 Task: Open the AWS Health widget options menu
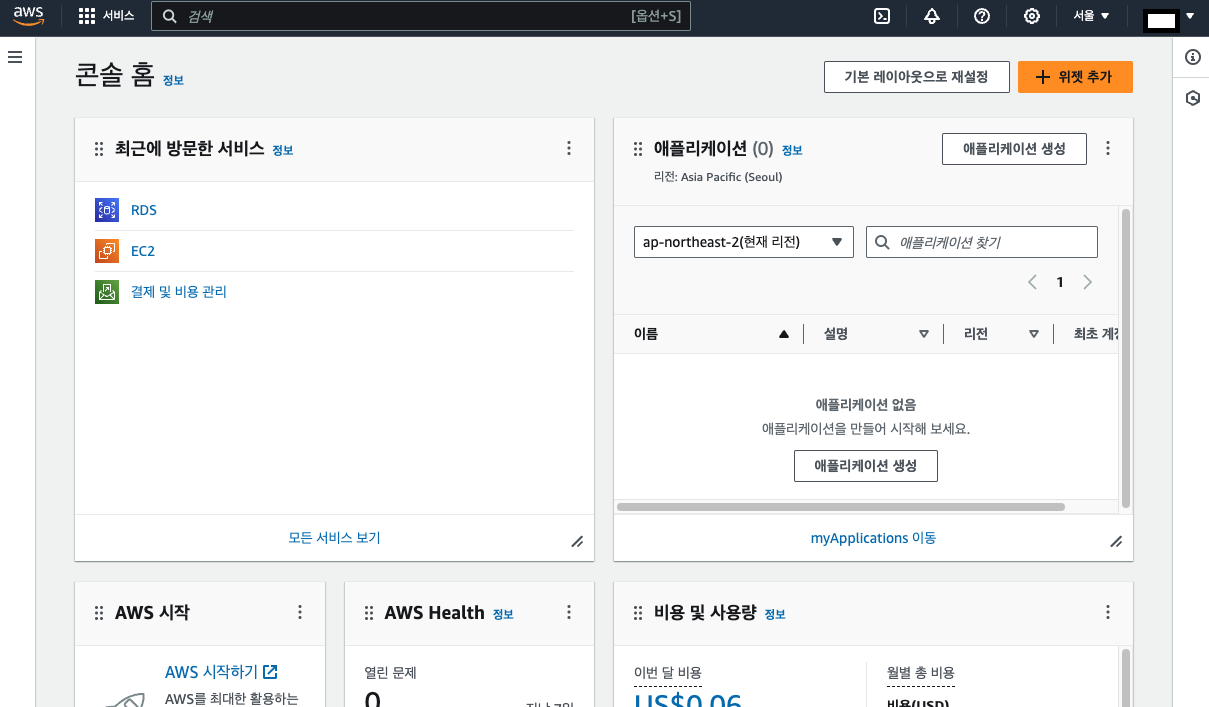(569, 612)
